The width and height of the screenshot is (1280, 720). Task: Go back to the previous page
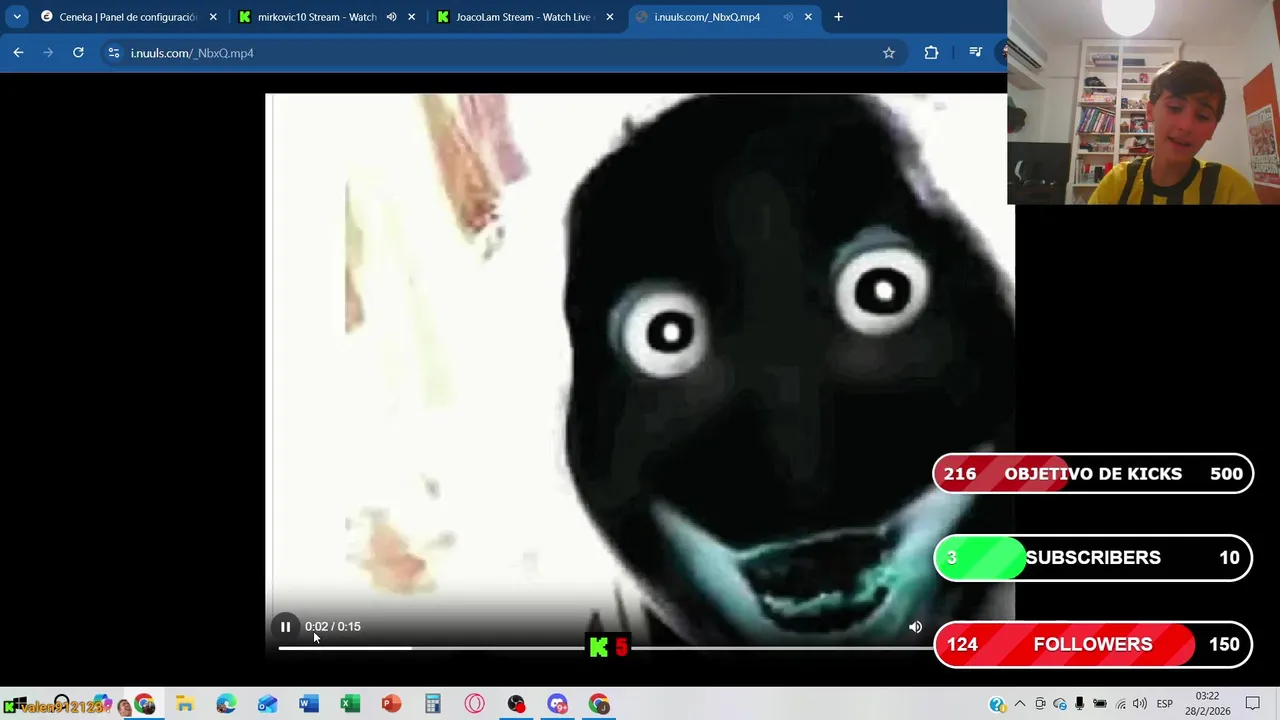coord(18,53)
